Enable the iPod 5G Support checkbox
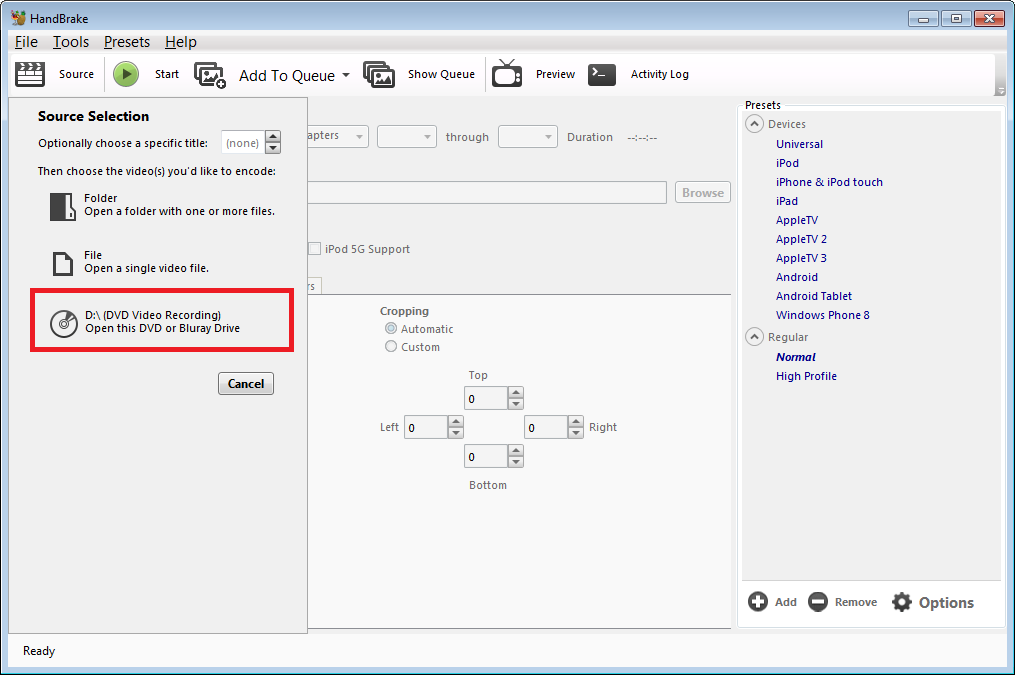Screen dimensions: 1015x675 pos(315,249)
